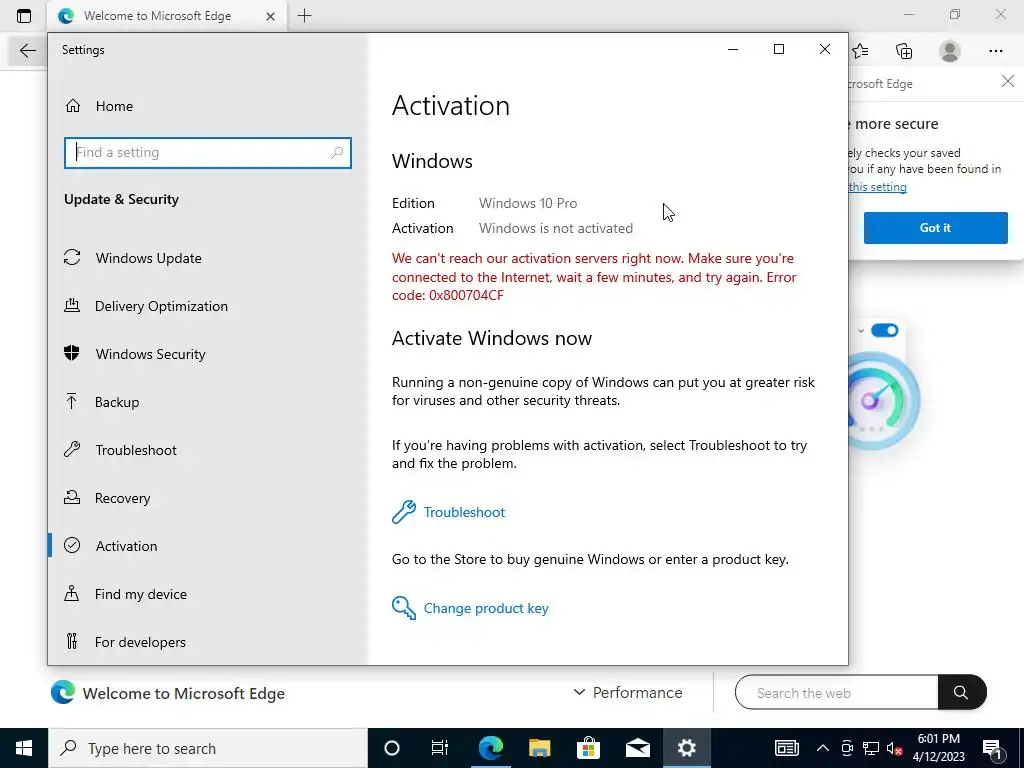Click the Activation checkmark sidebar icon
The image size is (1024, 768).
point(72,545)
